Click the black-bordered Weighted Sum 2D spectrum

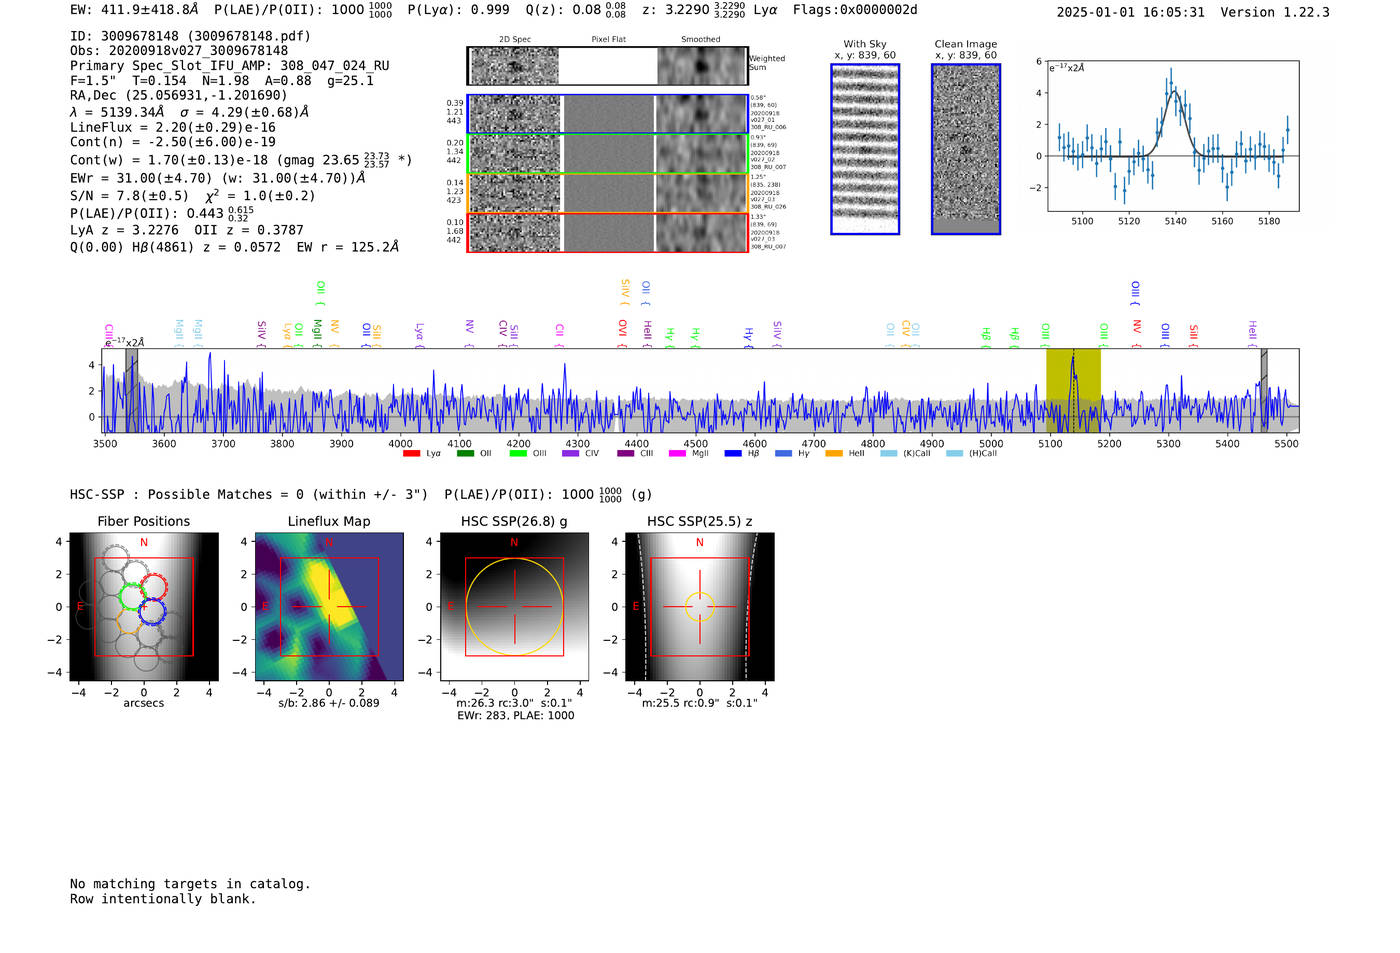click(608, 66)
